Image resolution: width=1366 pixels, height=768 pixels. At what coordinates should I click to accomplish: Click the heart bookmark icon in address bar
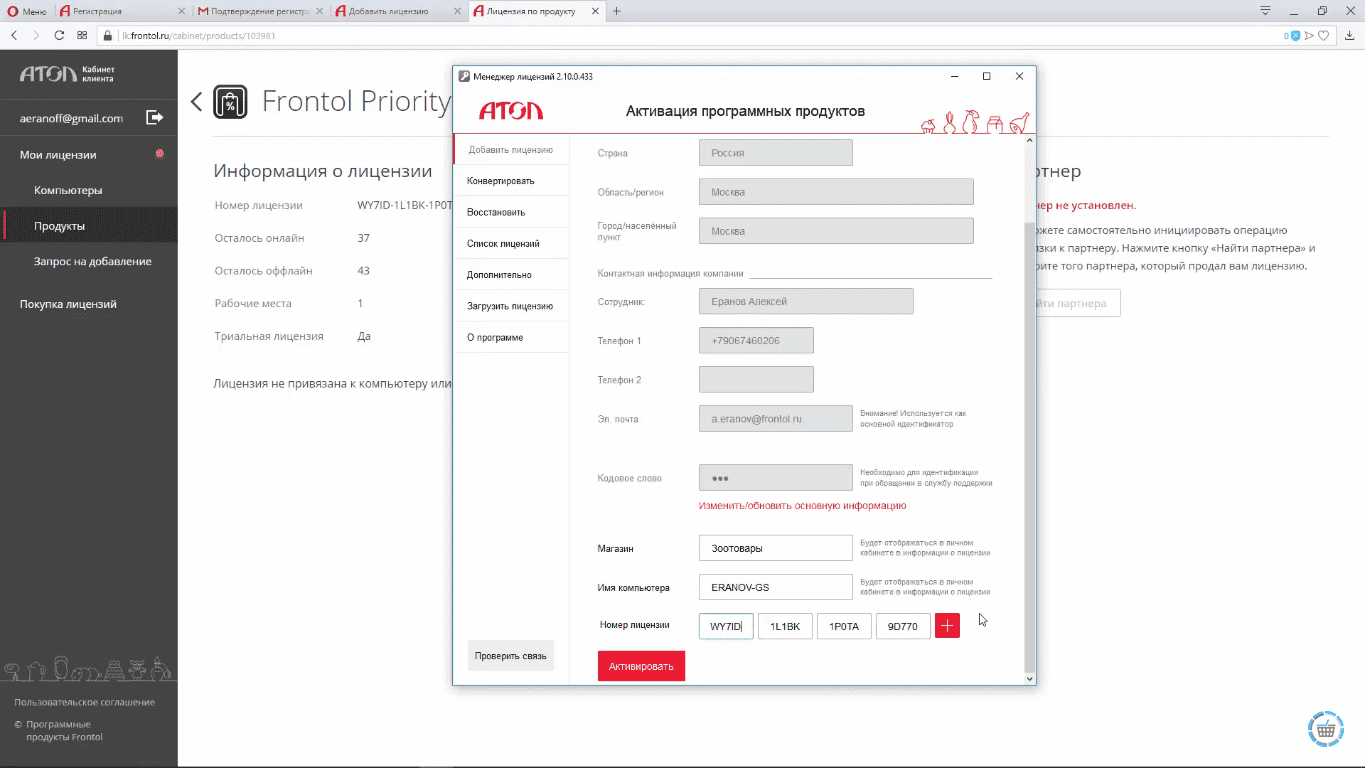click(1323, 35)
